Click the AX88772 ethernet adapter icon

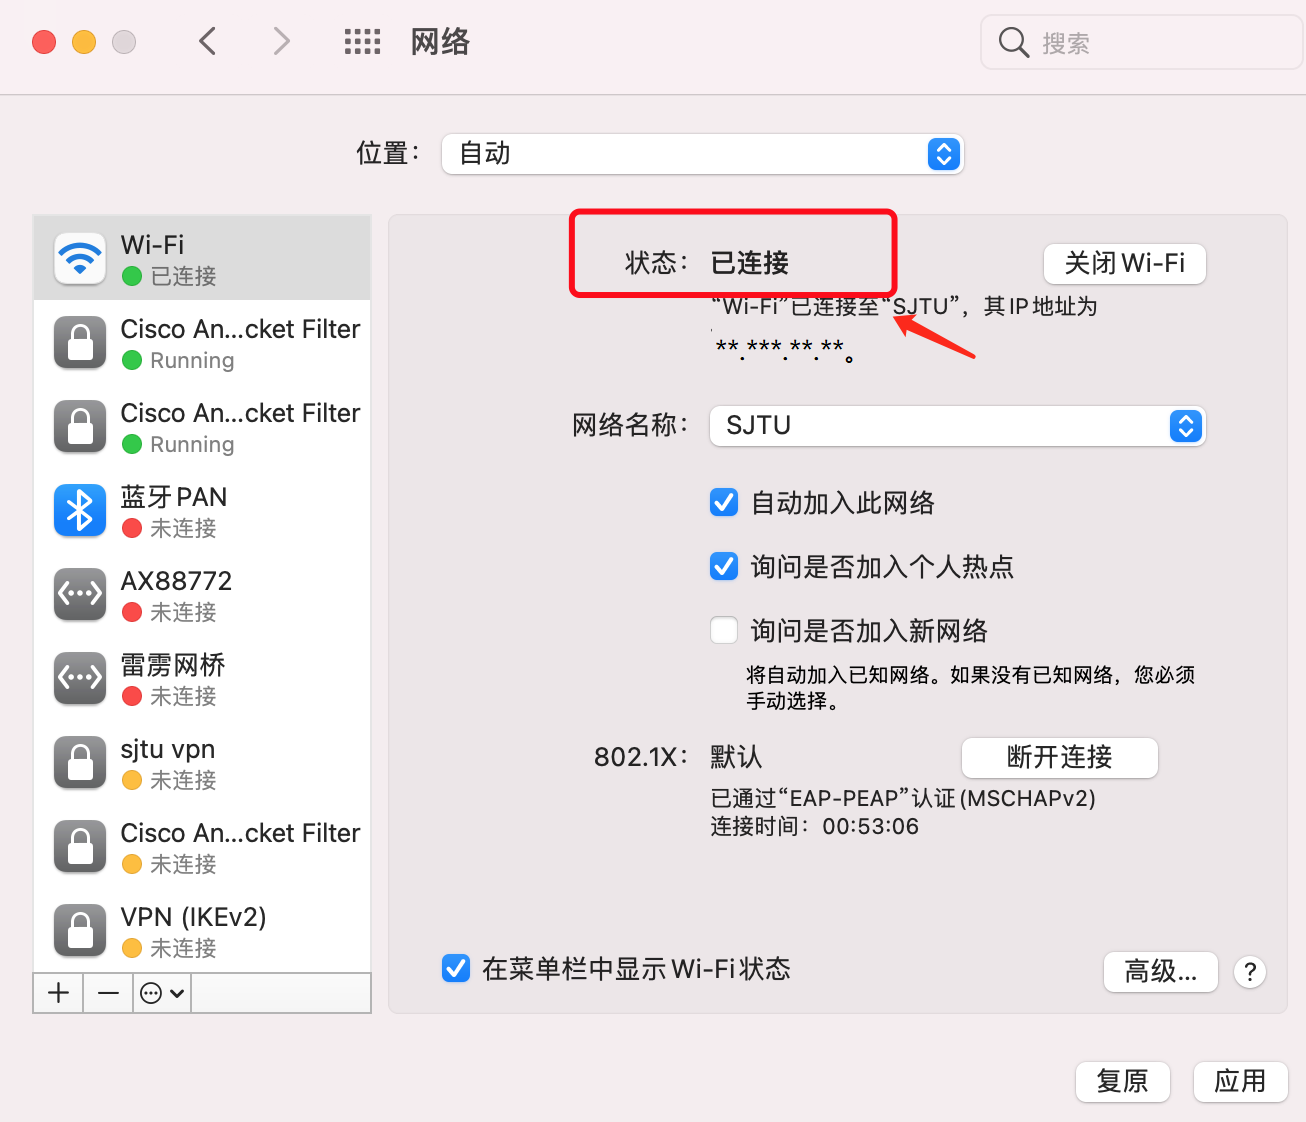pos(80,595)
